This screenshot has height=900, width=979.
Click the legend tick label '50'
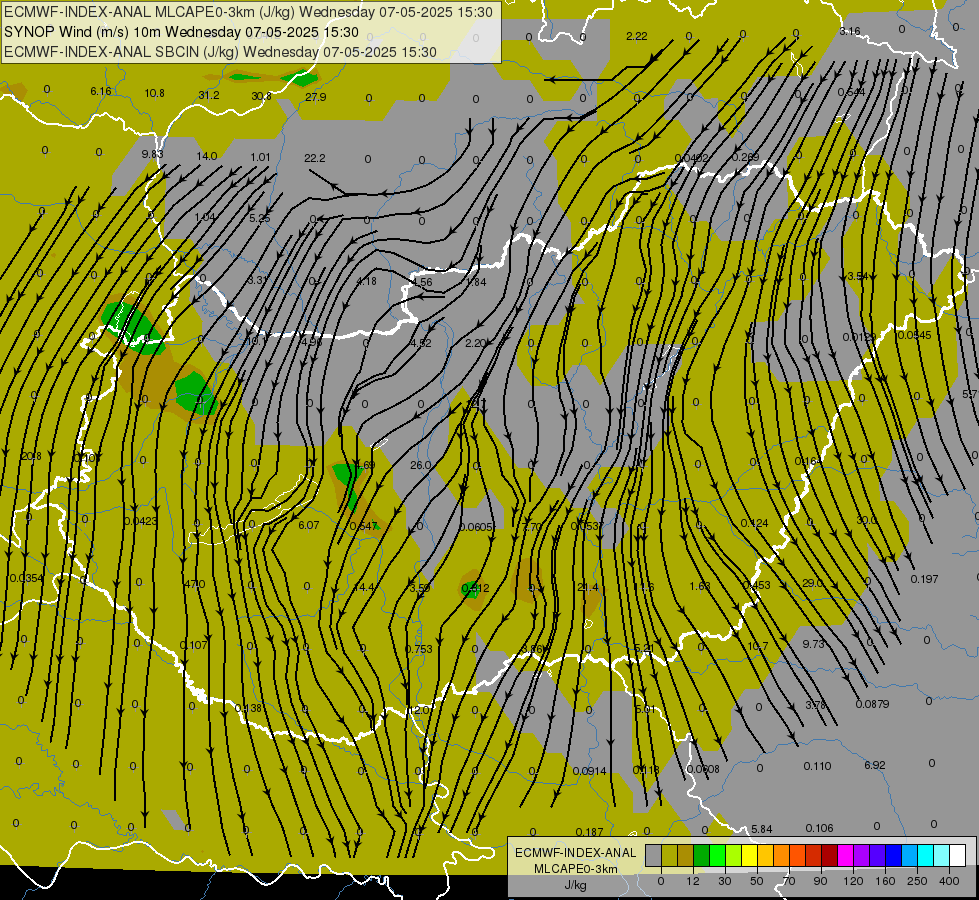point(756,881)
